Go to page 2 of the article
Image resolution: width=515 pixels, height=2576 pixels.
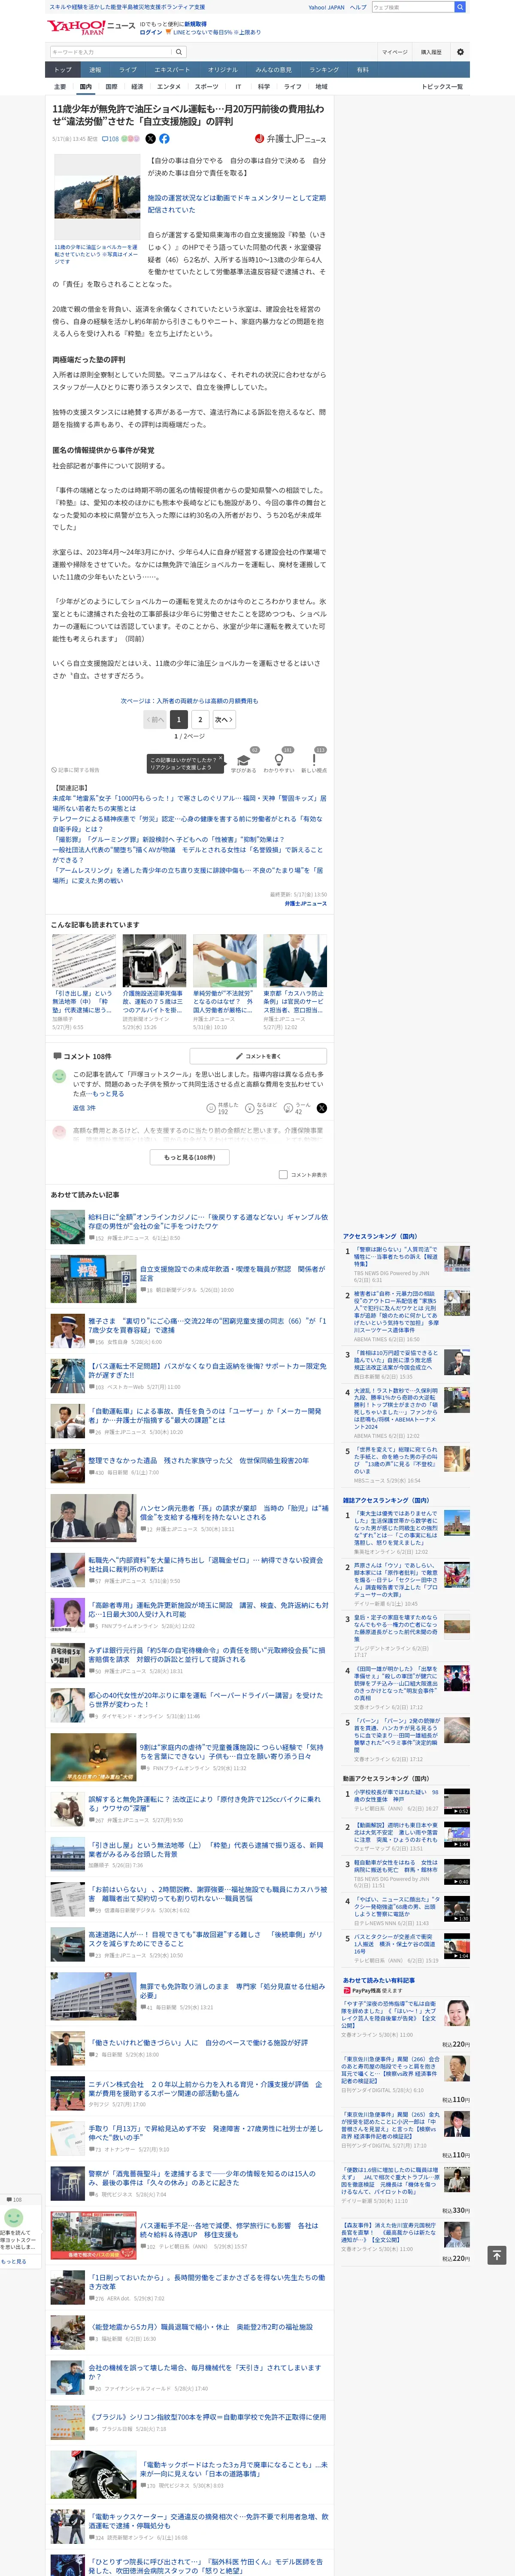tap(200, 719)
